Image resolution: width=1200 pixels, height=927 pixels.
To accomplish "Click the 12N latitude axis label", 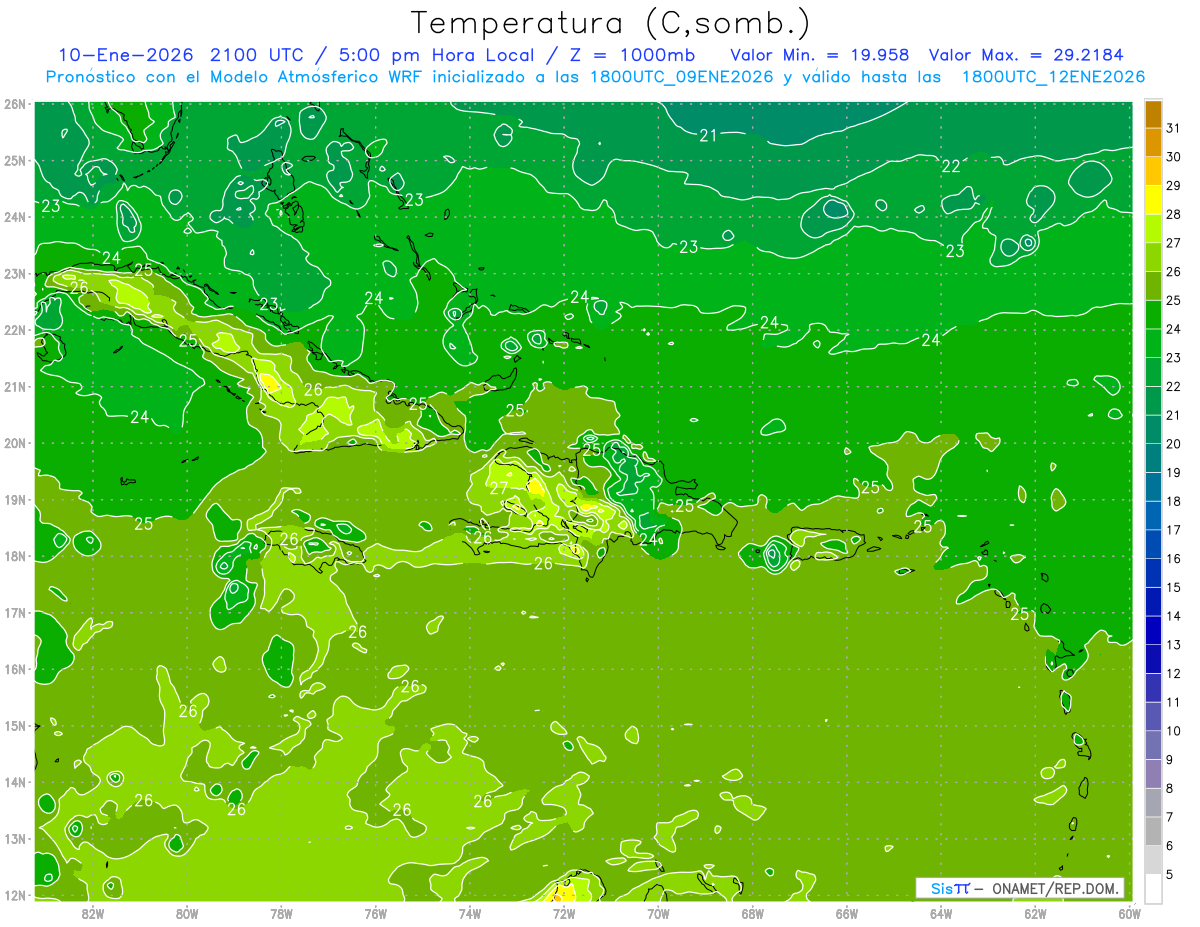I will (17, 895).
